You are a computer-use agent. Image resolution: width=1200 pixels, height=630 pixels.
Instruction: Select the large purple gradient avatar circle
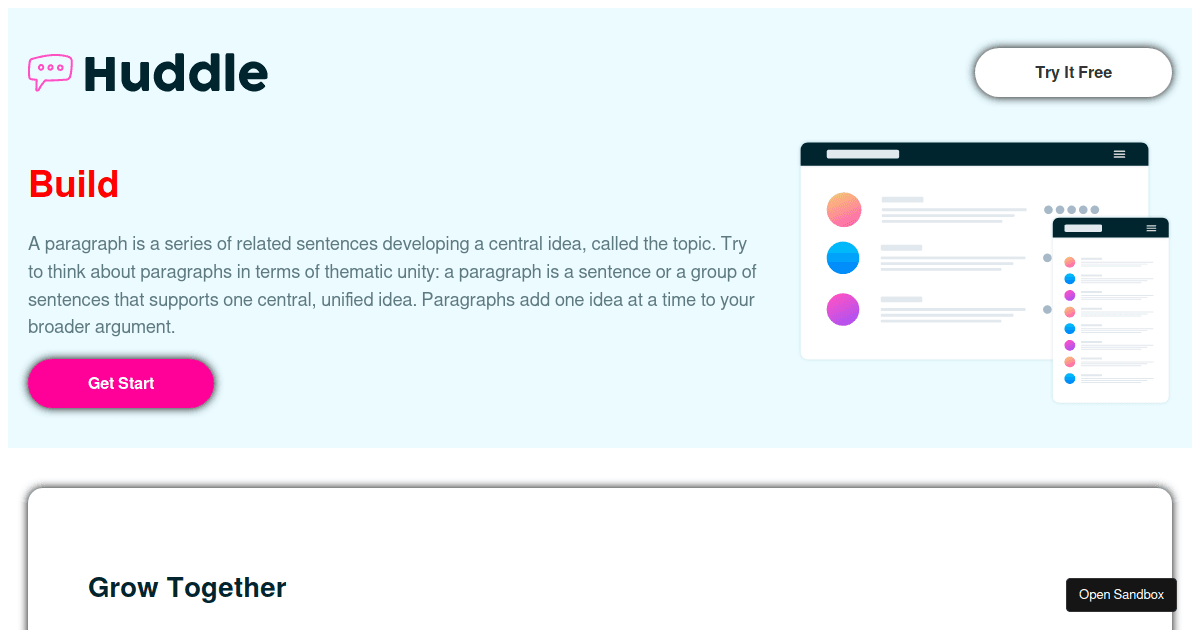843,309
